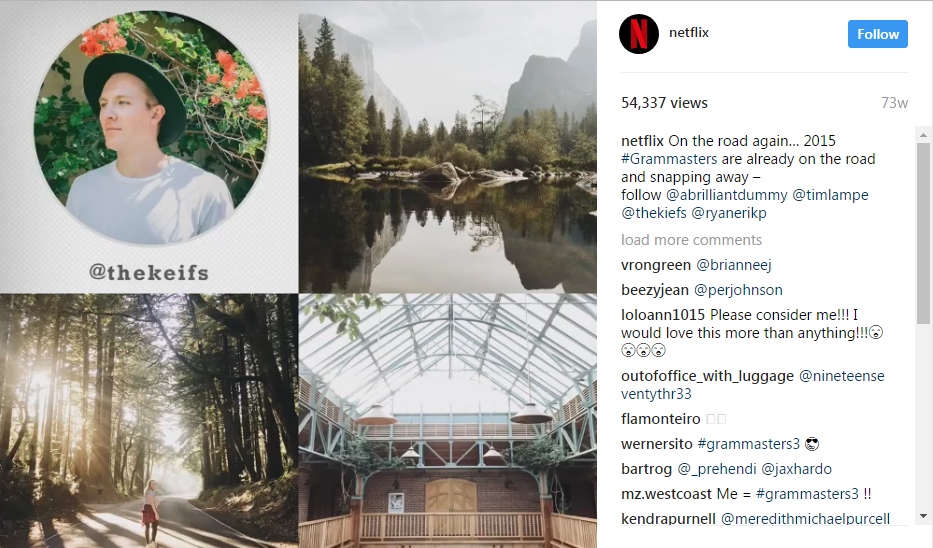
Task: Open @abrilliantdummy profile mention
Action: pos(727,195)
